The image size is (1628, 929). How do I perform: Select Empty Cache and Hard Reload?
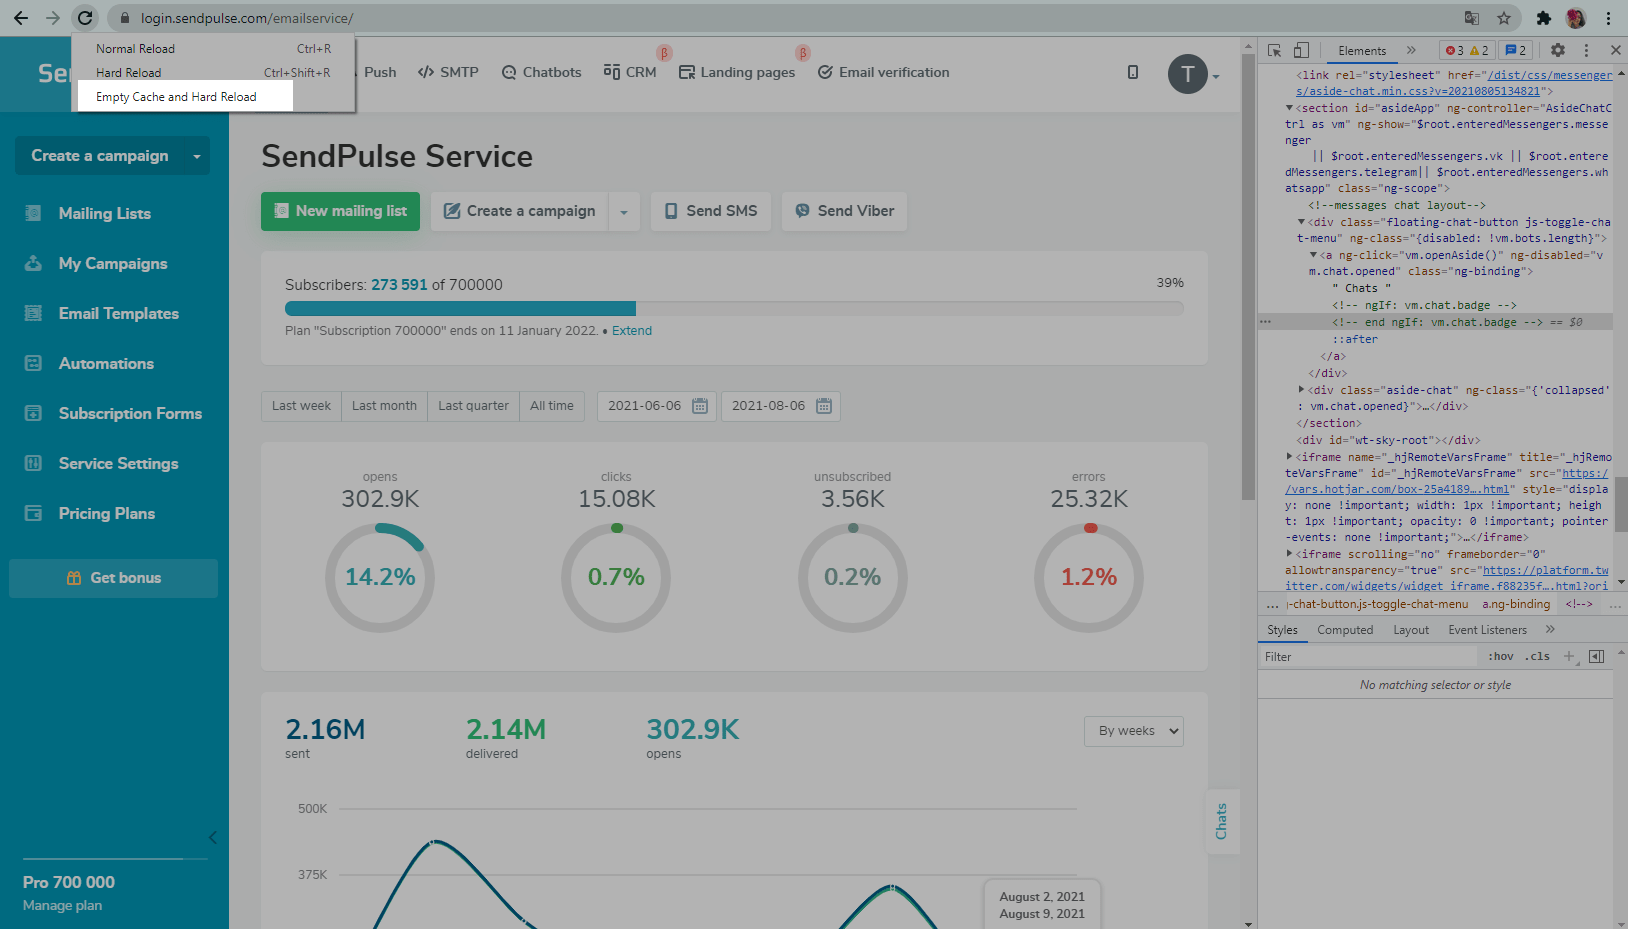[176, 97]
